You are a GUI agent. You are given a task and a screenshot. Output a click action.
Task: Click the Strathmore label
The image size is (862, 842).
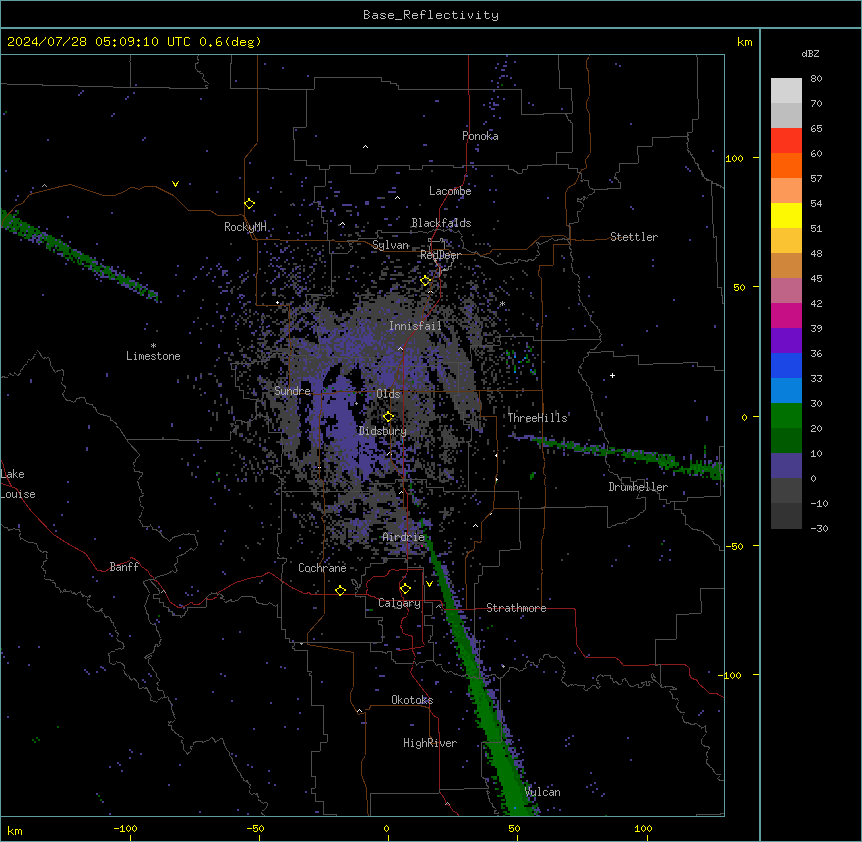(x=516, y=608)
